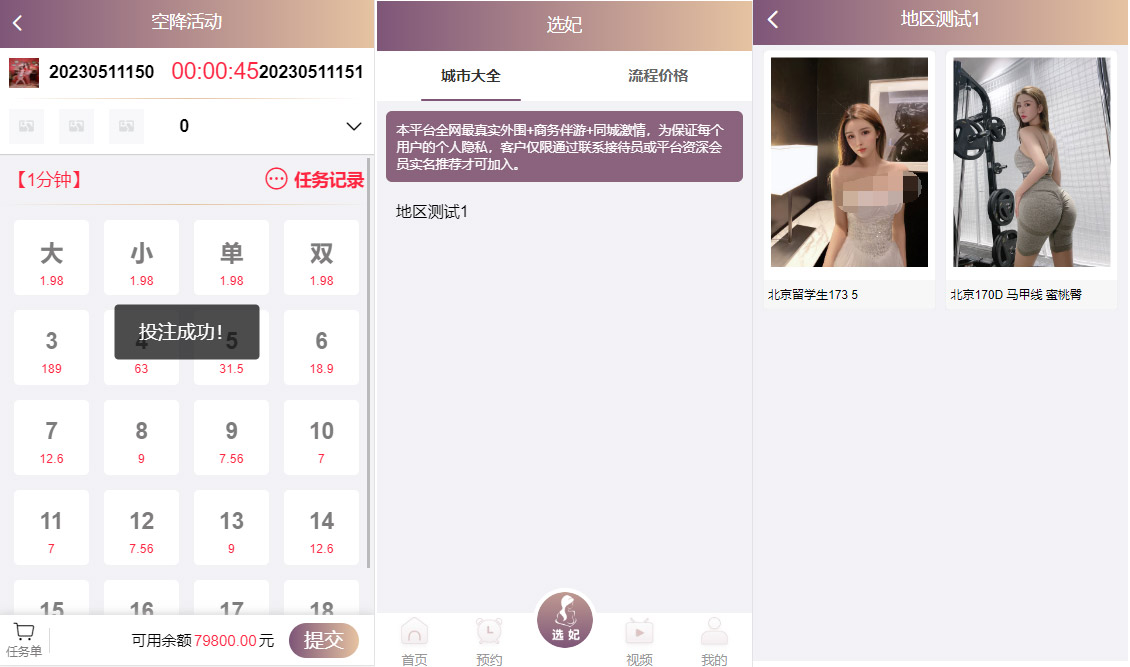Choose number 12 with odds 7.56

pyautogui.click(x=141, y=528)
